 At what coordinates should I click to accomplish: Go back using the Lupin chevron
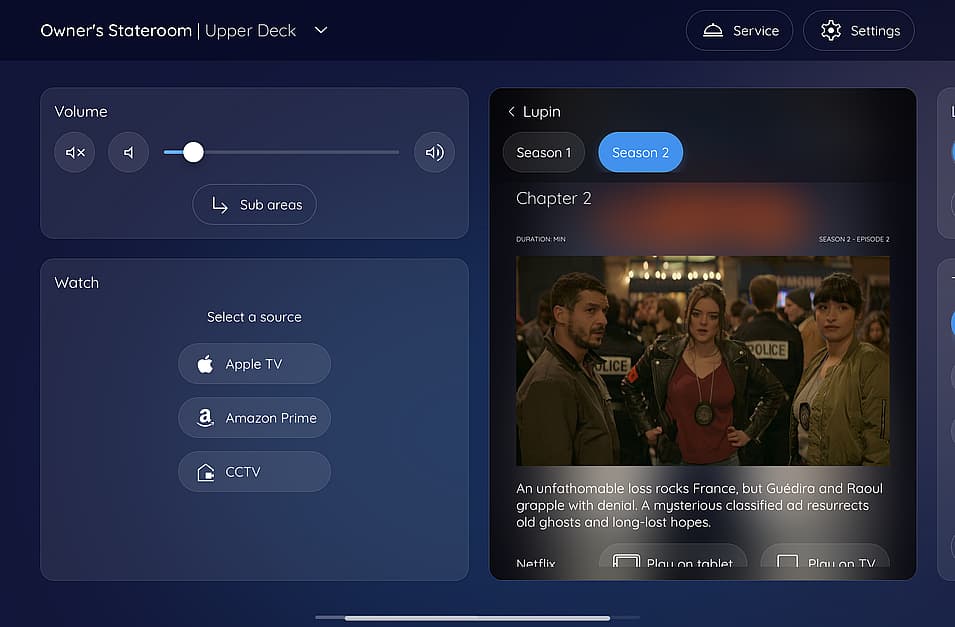pyautogui.click(x=512, y=112)
